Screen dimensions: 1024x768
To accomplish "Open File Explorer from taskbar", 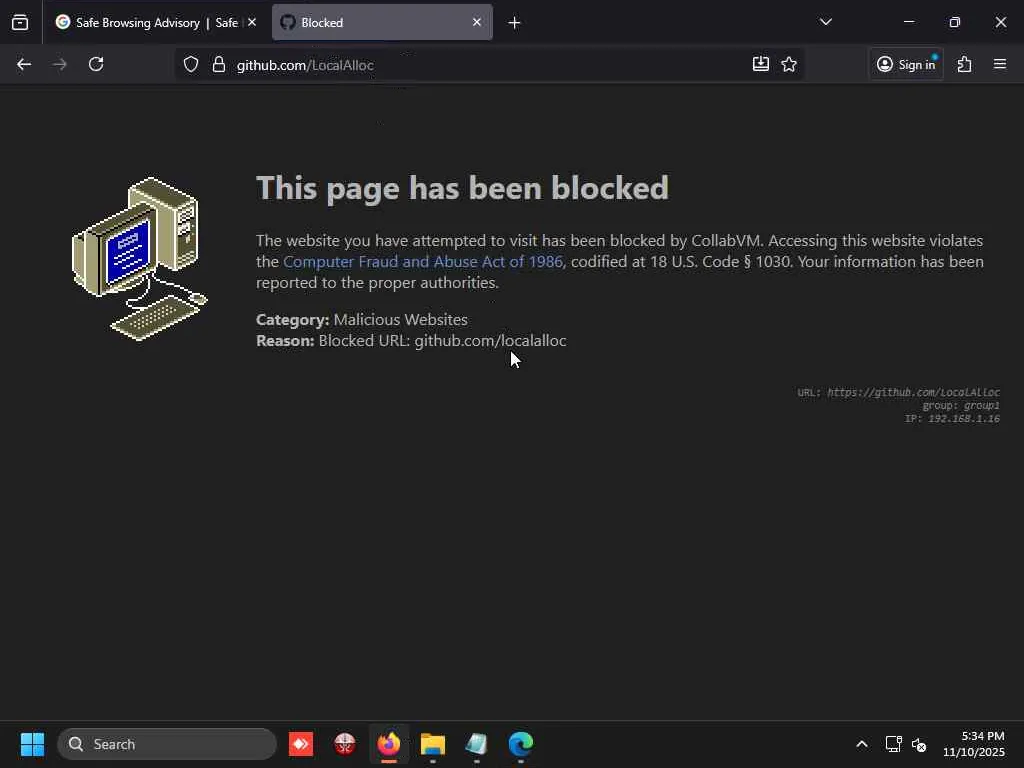I will (433, 744).
